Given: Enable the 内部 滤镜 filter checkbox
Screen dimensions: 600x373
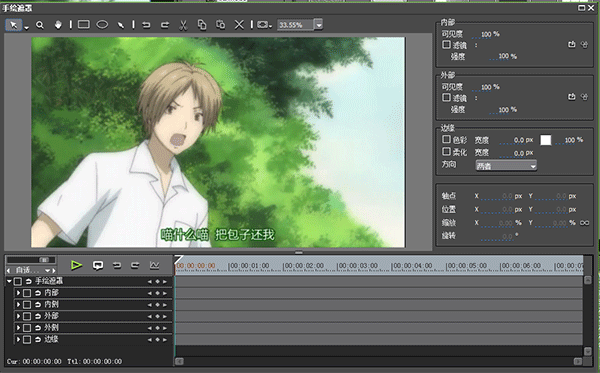Looking at the screenshot, I should [446, 45].
